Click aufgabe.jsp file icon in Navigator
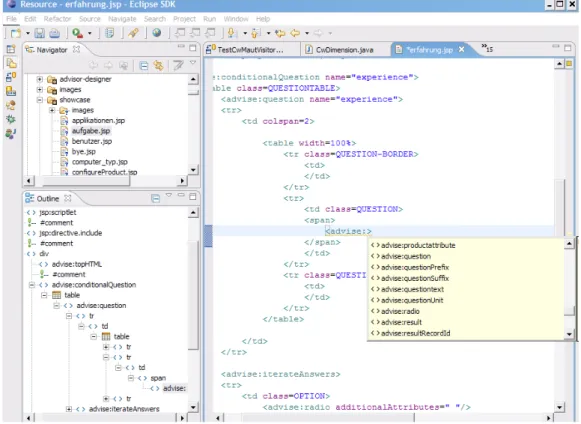Image resolution: width=581 pixels, height=424 pixels. click(64, 131)
